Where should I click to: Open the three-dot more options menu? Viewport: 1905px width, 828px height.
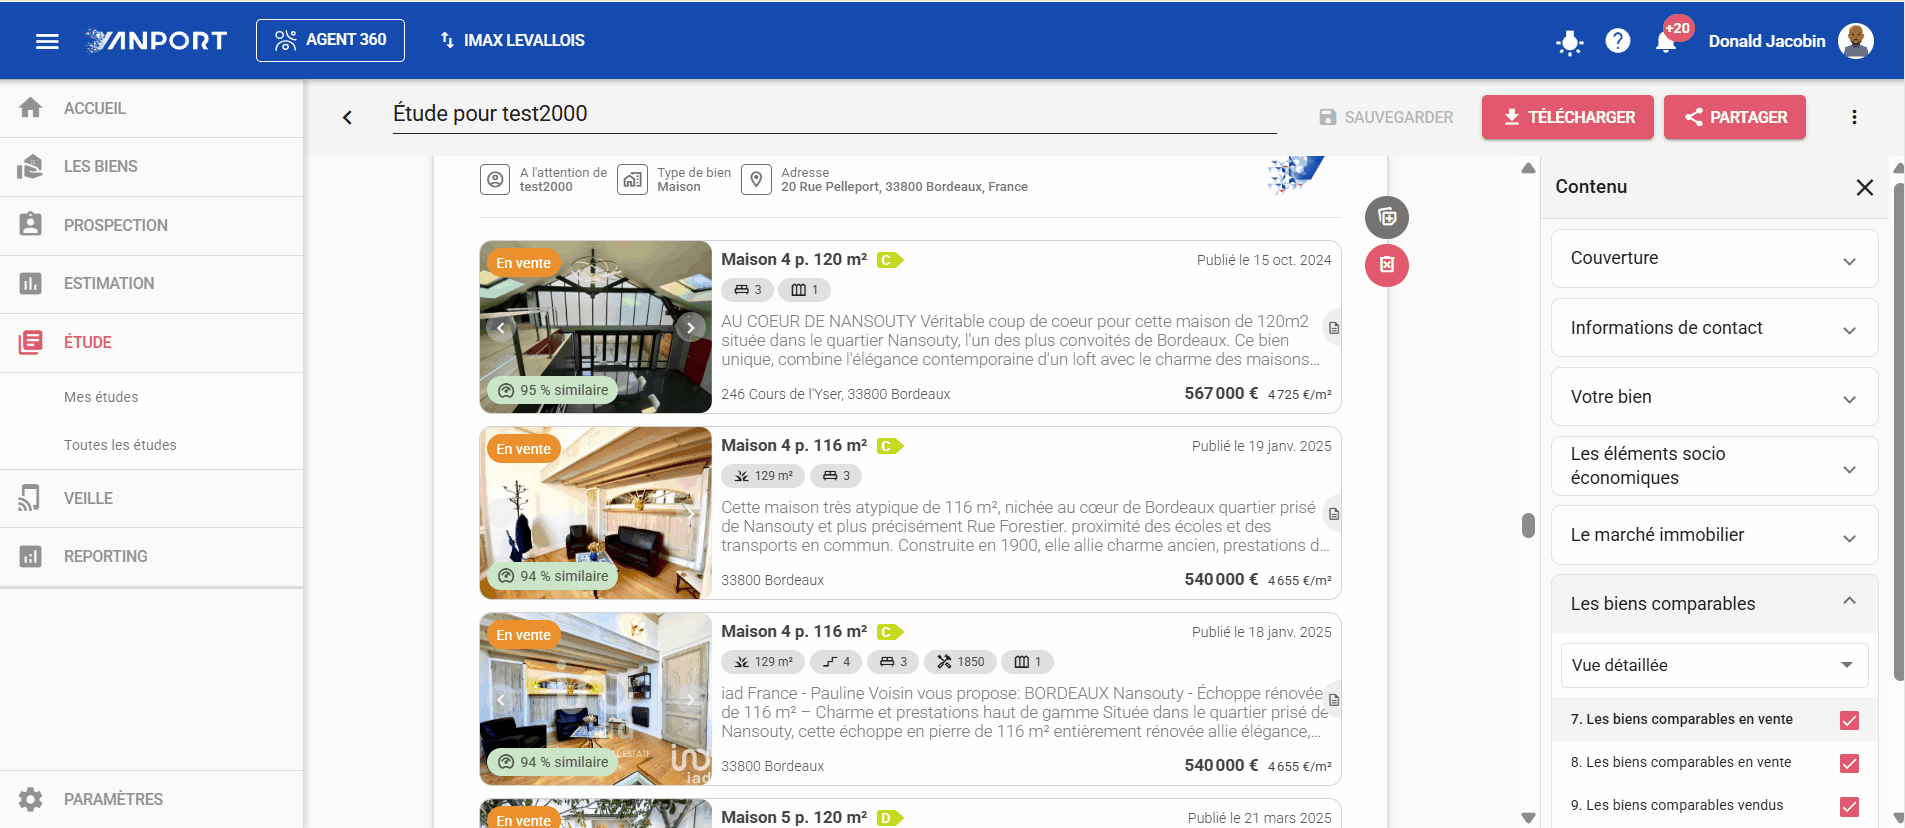[1854, 117]
